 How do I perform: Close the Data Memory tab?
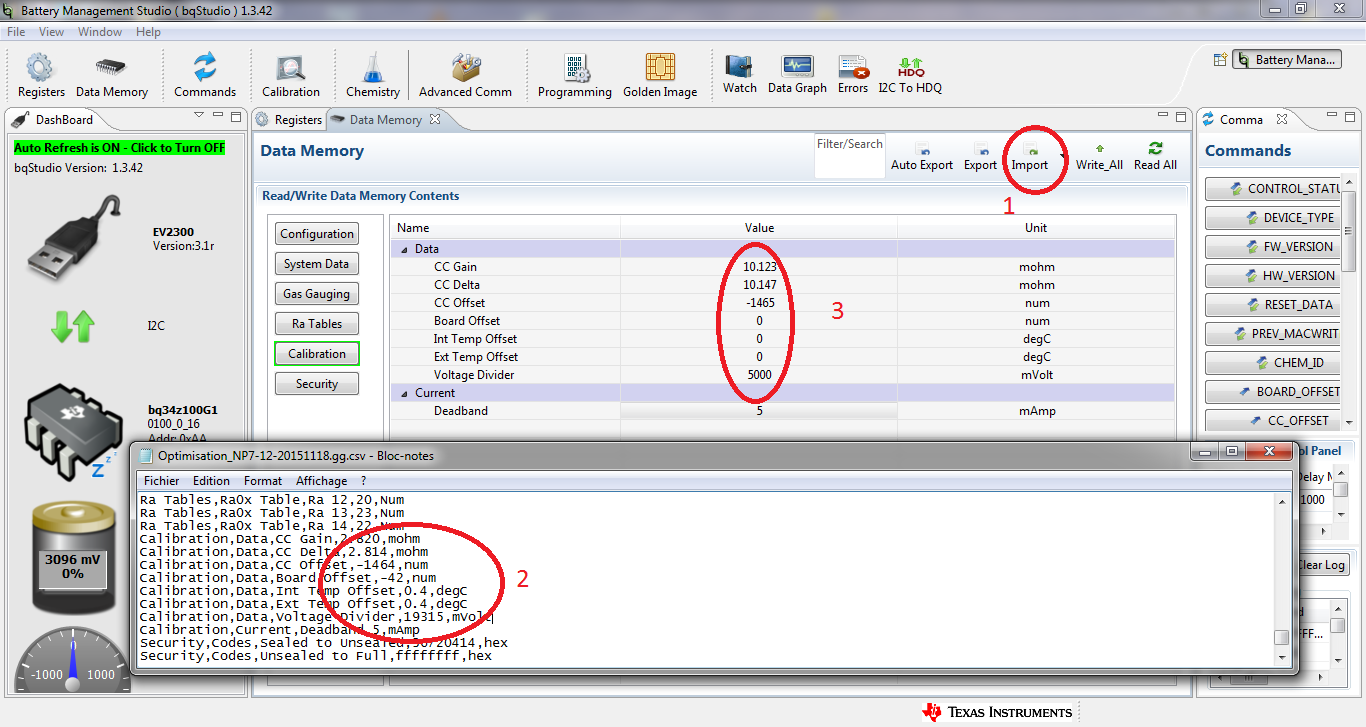tap(435, 119)
